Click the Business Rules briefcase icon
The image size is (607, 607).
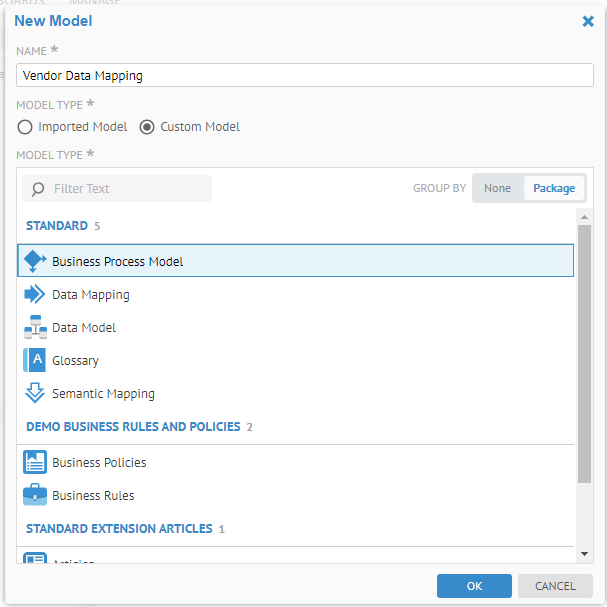point(35,495)
